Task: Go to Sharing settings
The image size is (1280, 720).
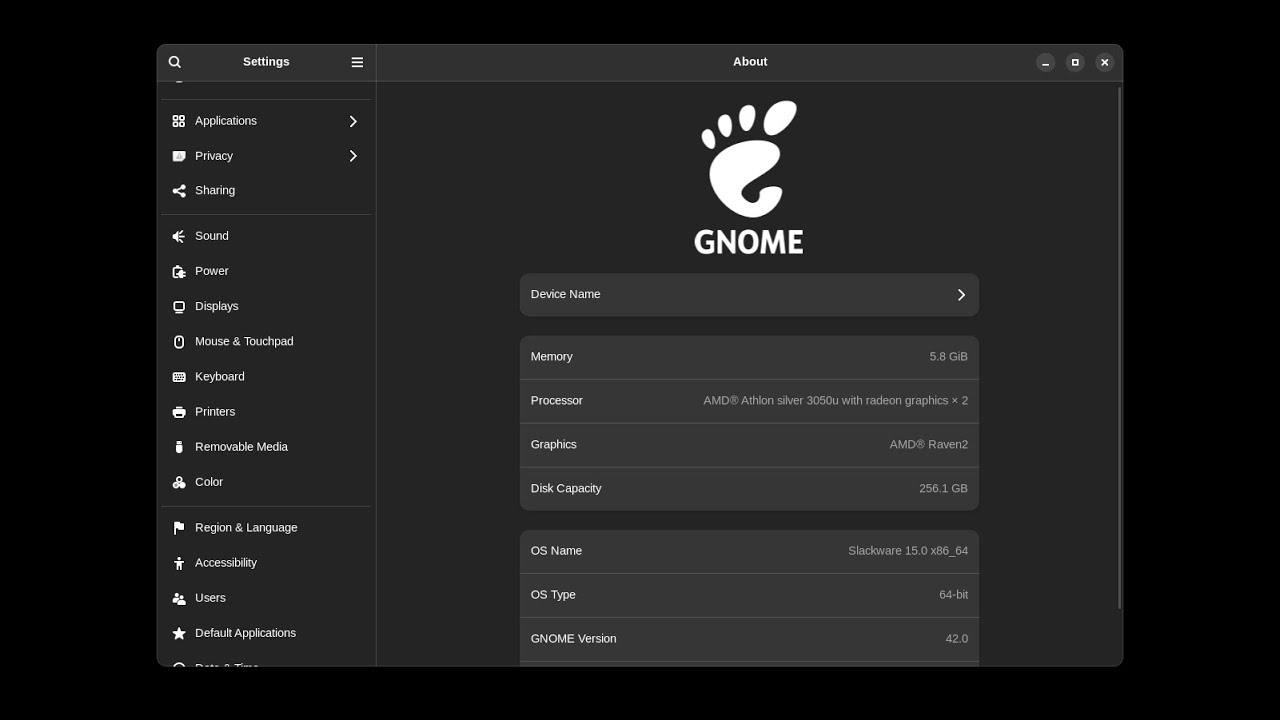Action: pyautogui.click(x=266, y=191)
